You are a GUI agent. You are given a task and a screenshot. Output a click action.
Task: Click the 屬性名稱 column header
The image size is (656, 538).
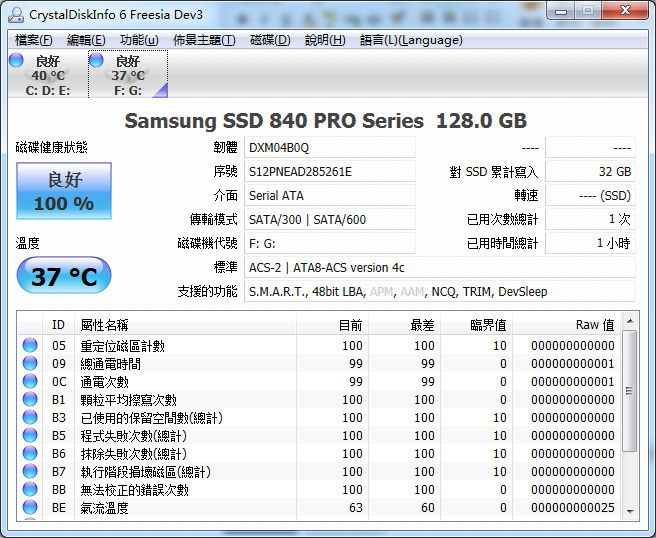pyautogui.click(x=185, y=325)
